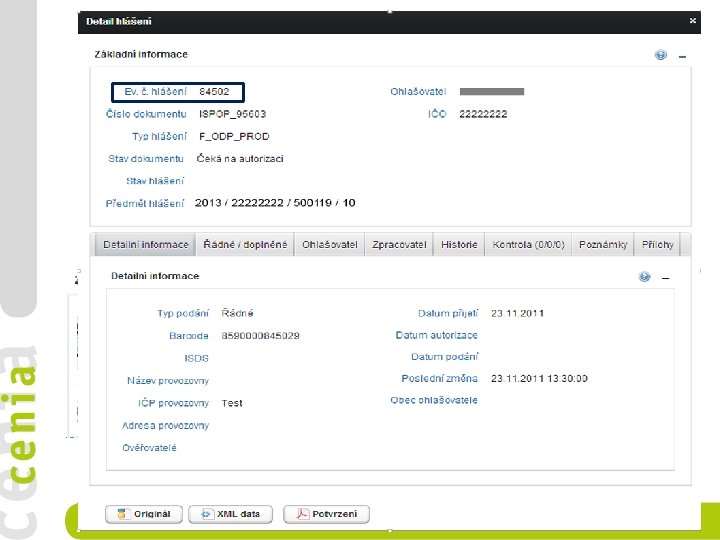The image size is (720, 540).
Task: Select Předmět hlášení value 2013 / 22222222
Action: [275, 203]
